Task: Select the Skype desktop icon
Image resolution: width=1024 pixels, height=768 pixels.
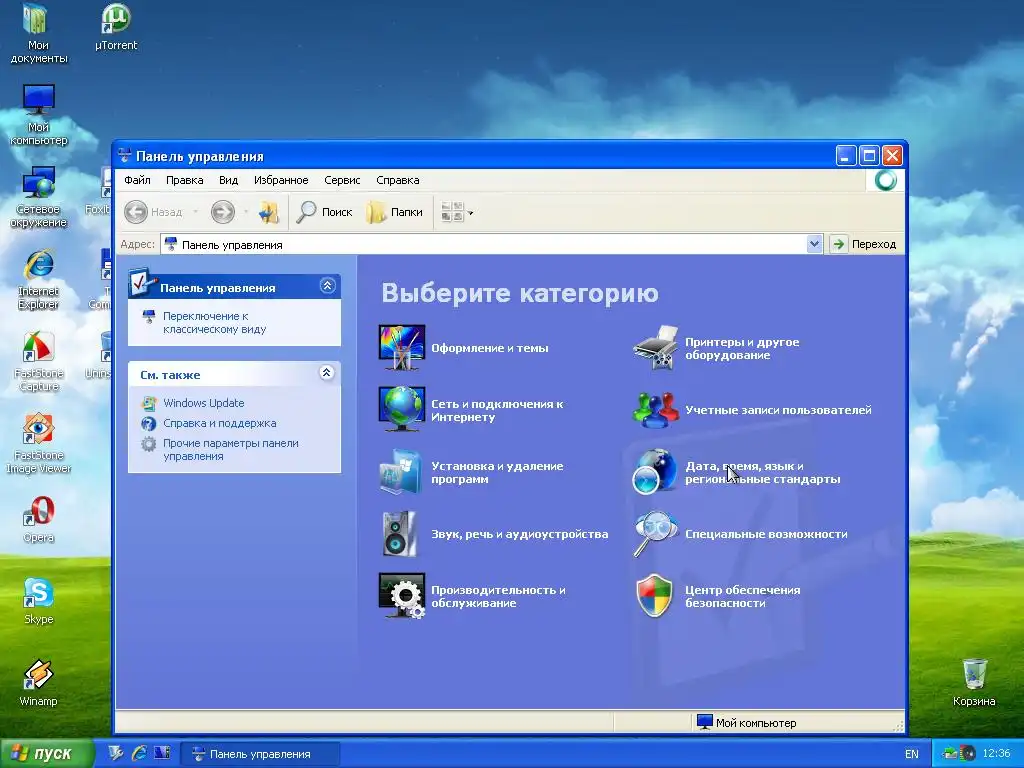Action: click(x=39, y=601)
